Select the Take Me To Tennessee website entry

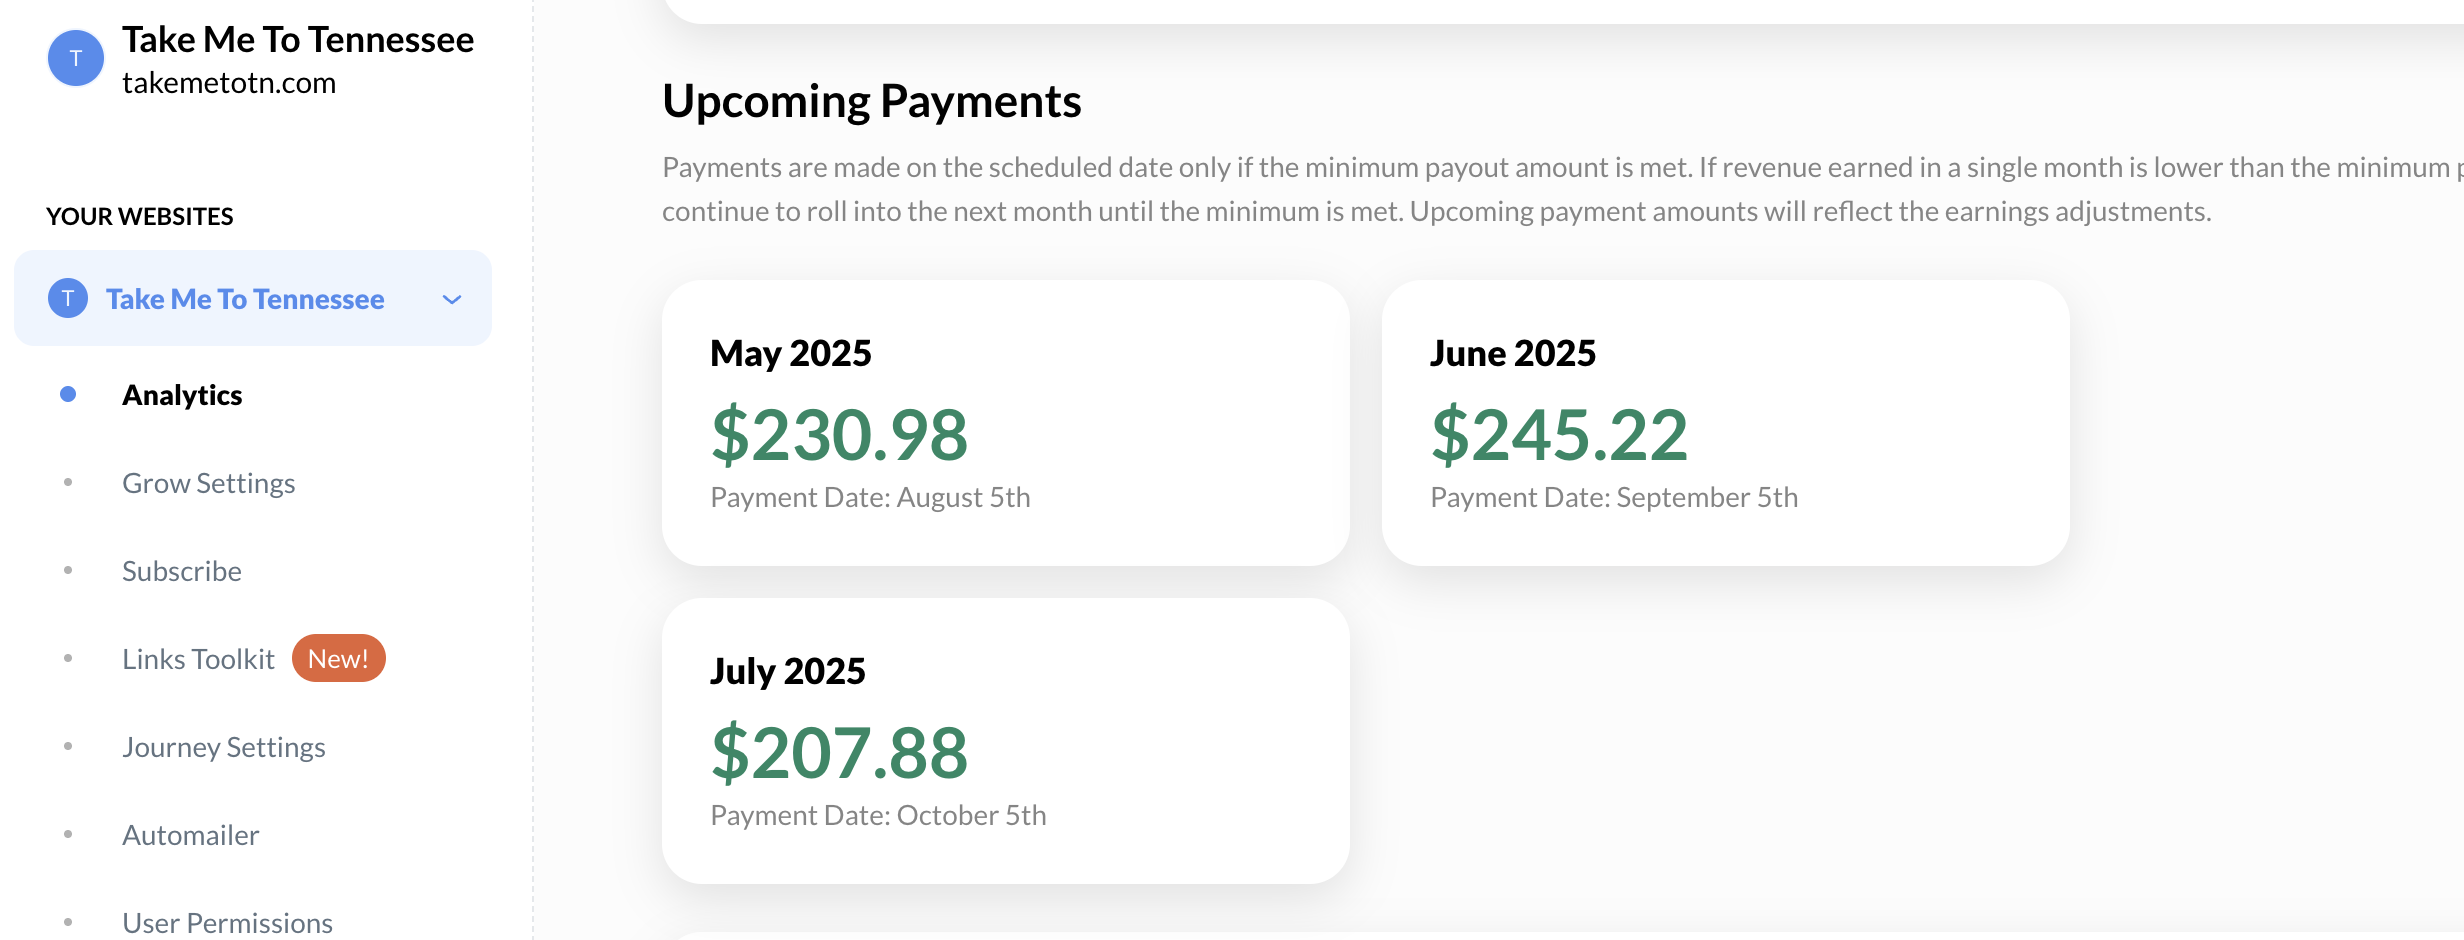(253, 298)
